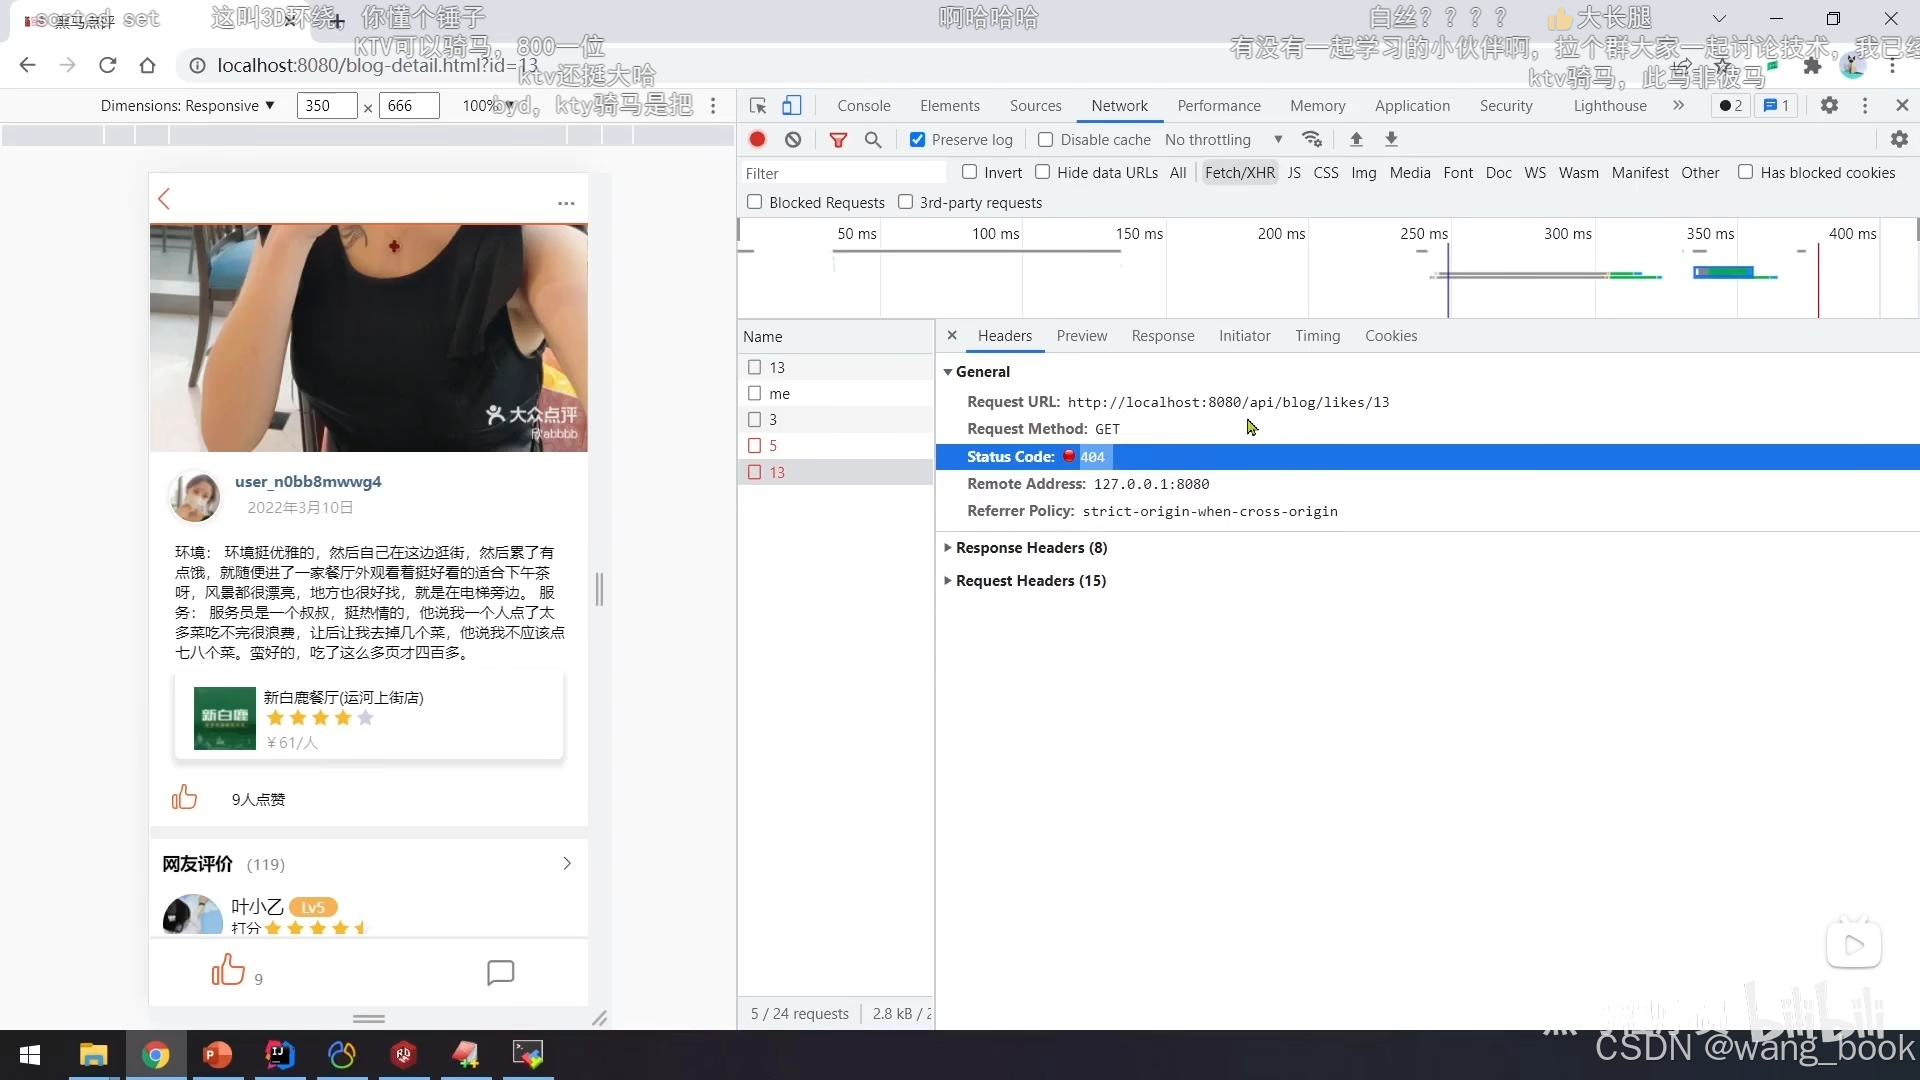
Task: Open user_n0bb8mwwg4 profile link
Action: (308, 481)
